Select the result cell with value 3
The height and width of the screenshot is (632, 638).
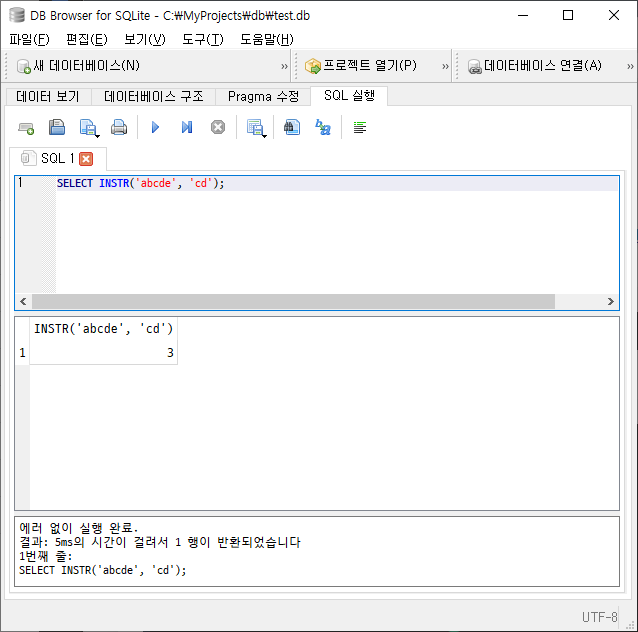click(x=103, y=352)
